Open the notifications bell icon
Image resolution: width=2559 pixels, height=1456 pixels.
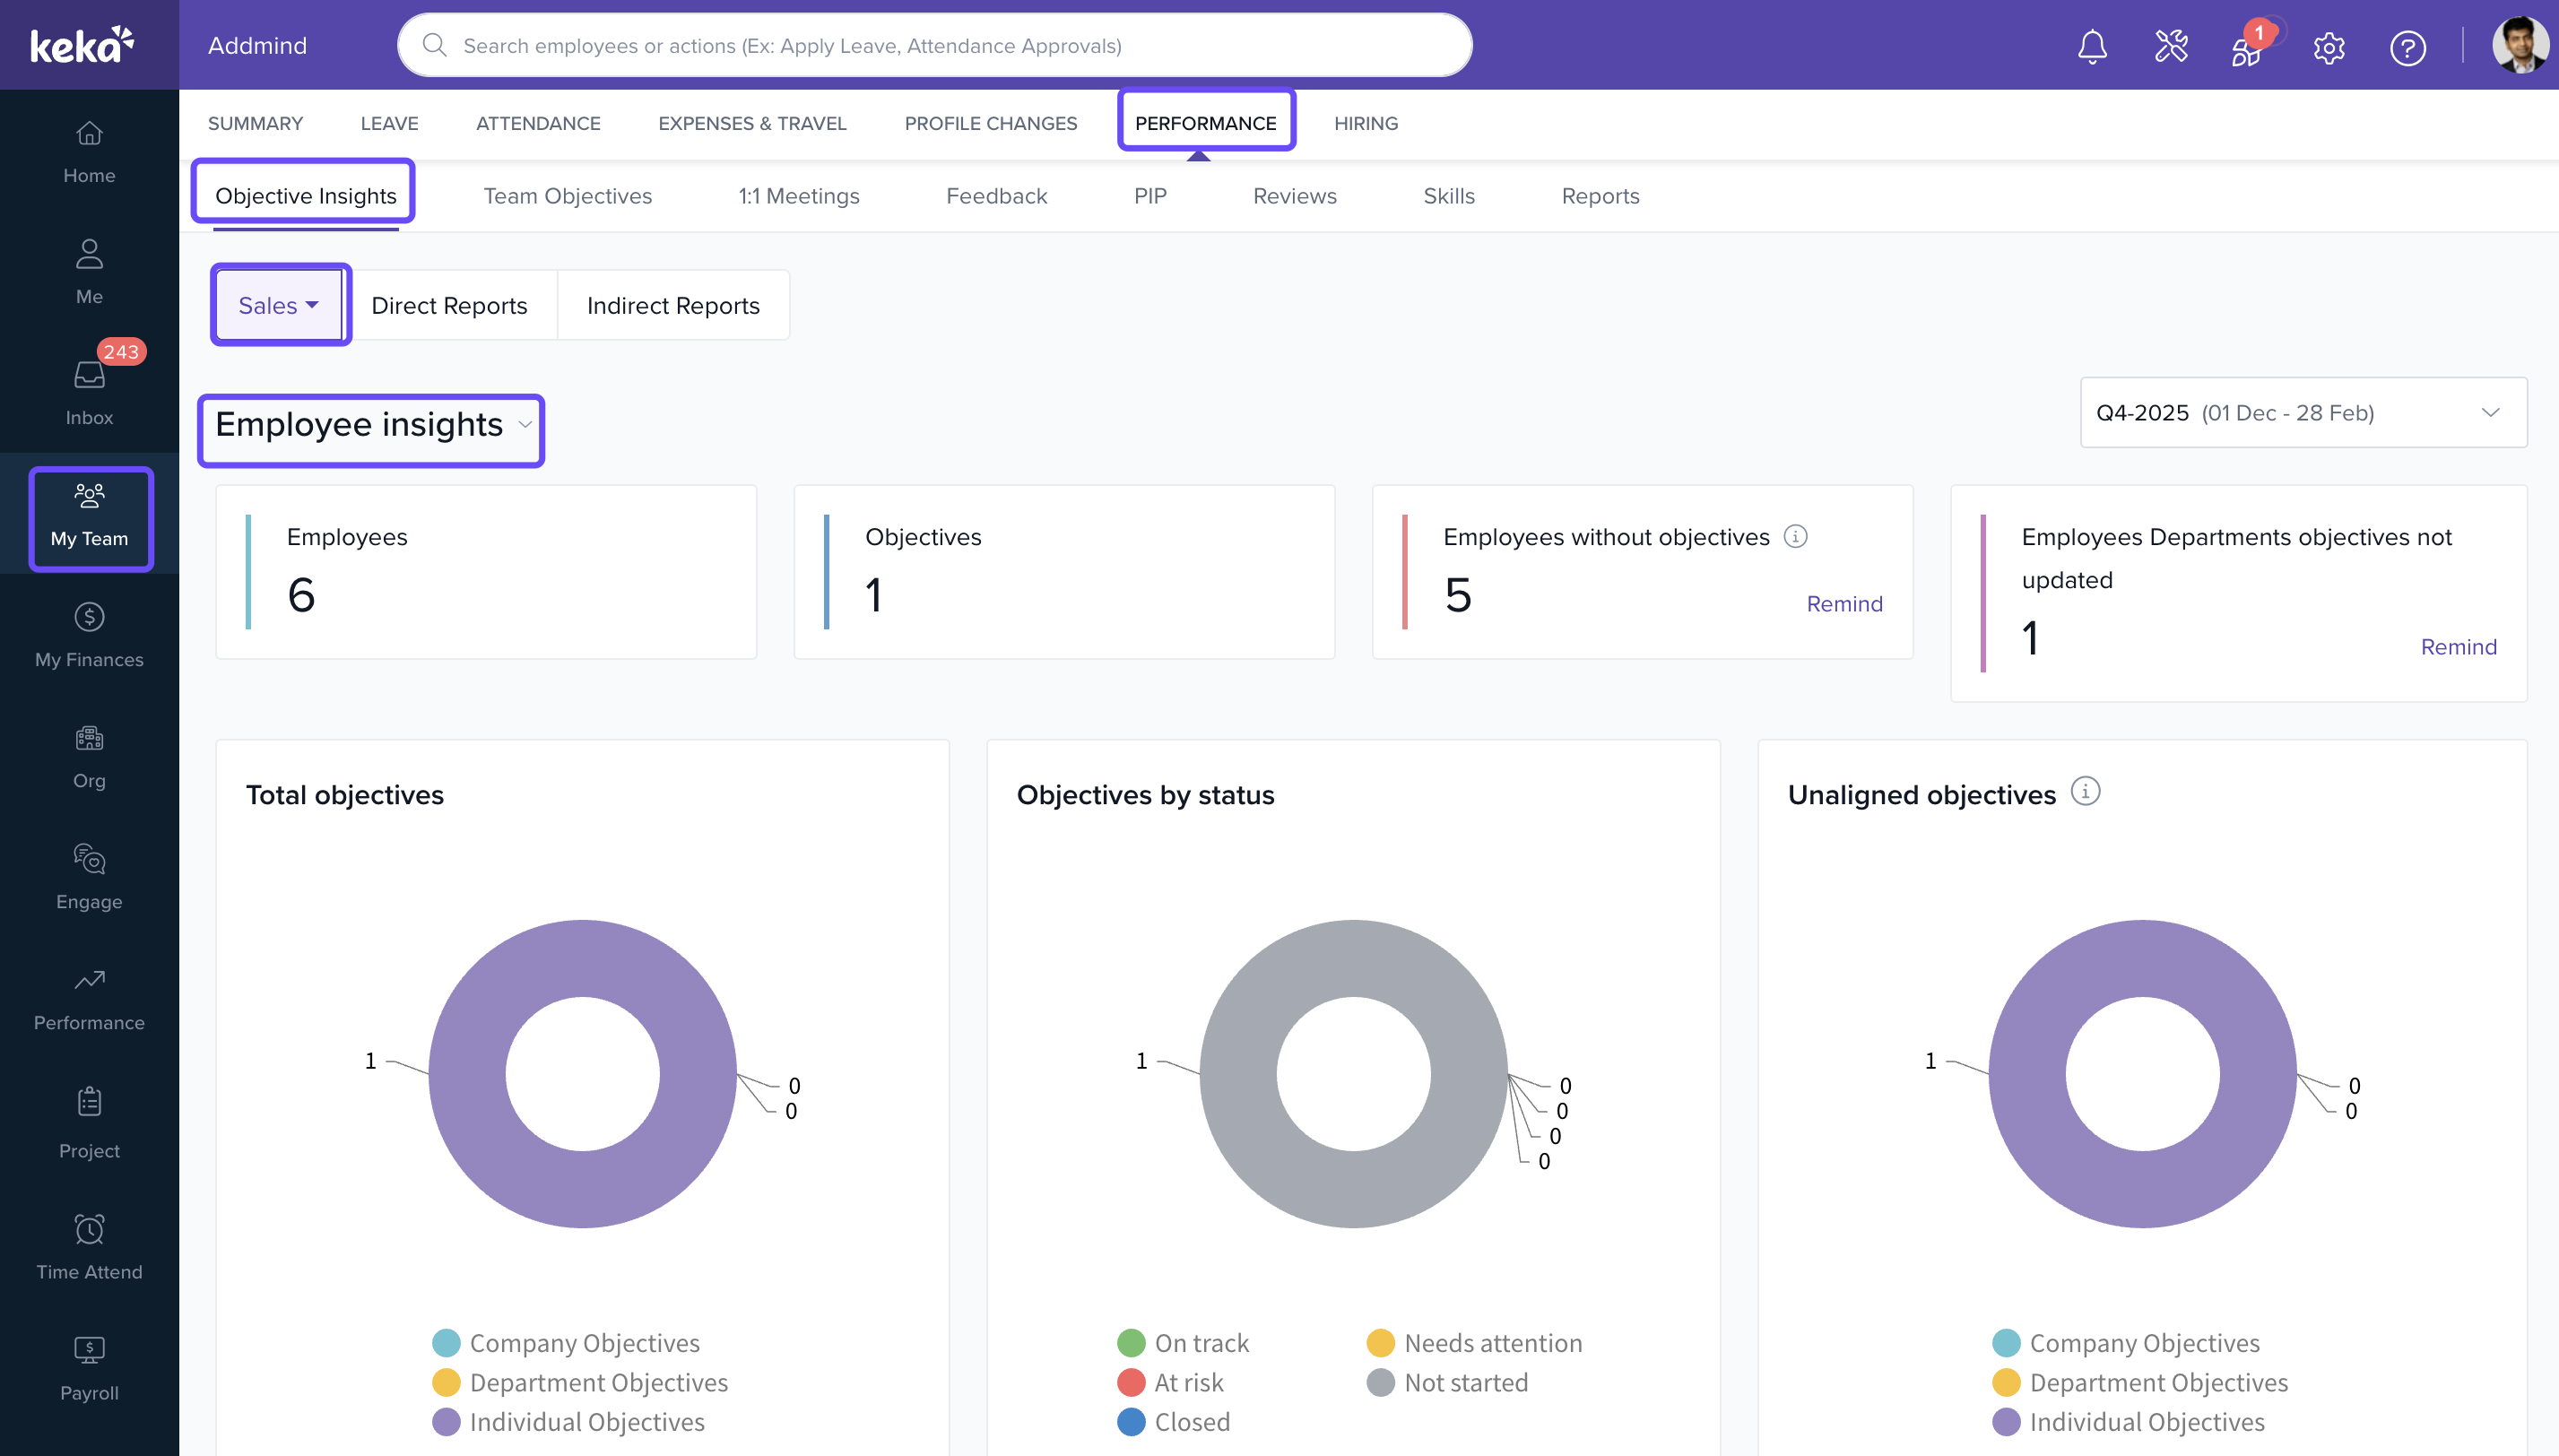tap(2091, 47)
